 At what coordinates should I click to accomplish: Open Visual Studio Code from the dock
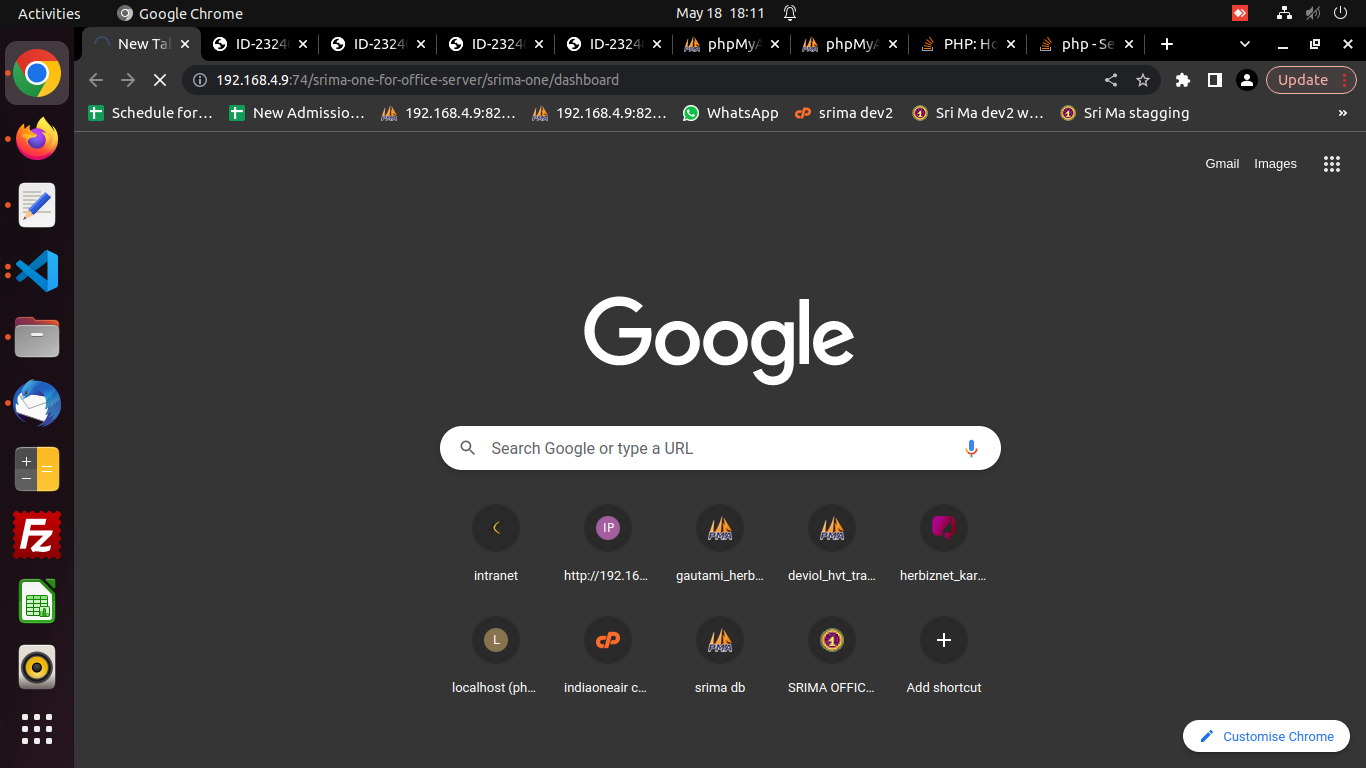[x=37, y=271]
